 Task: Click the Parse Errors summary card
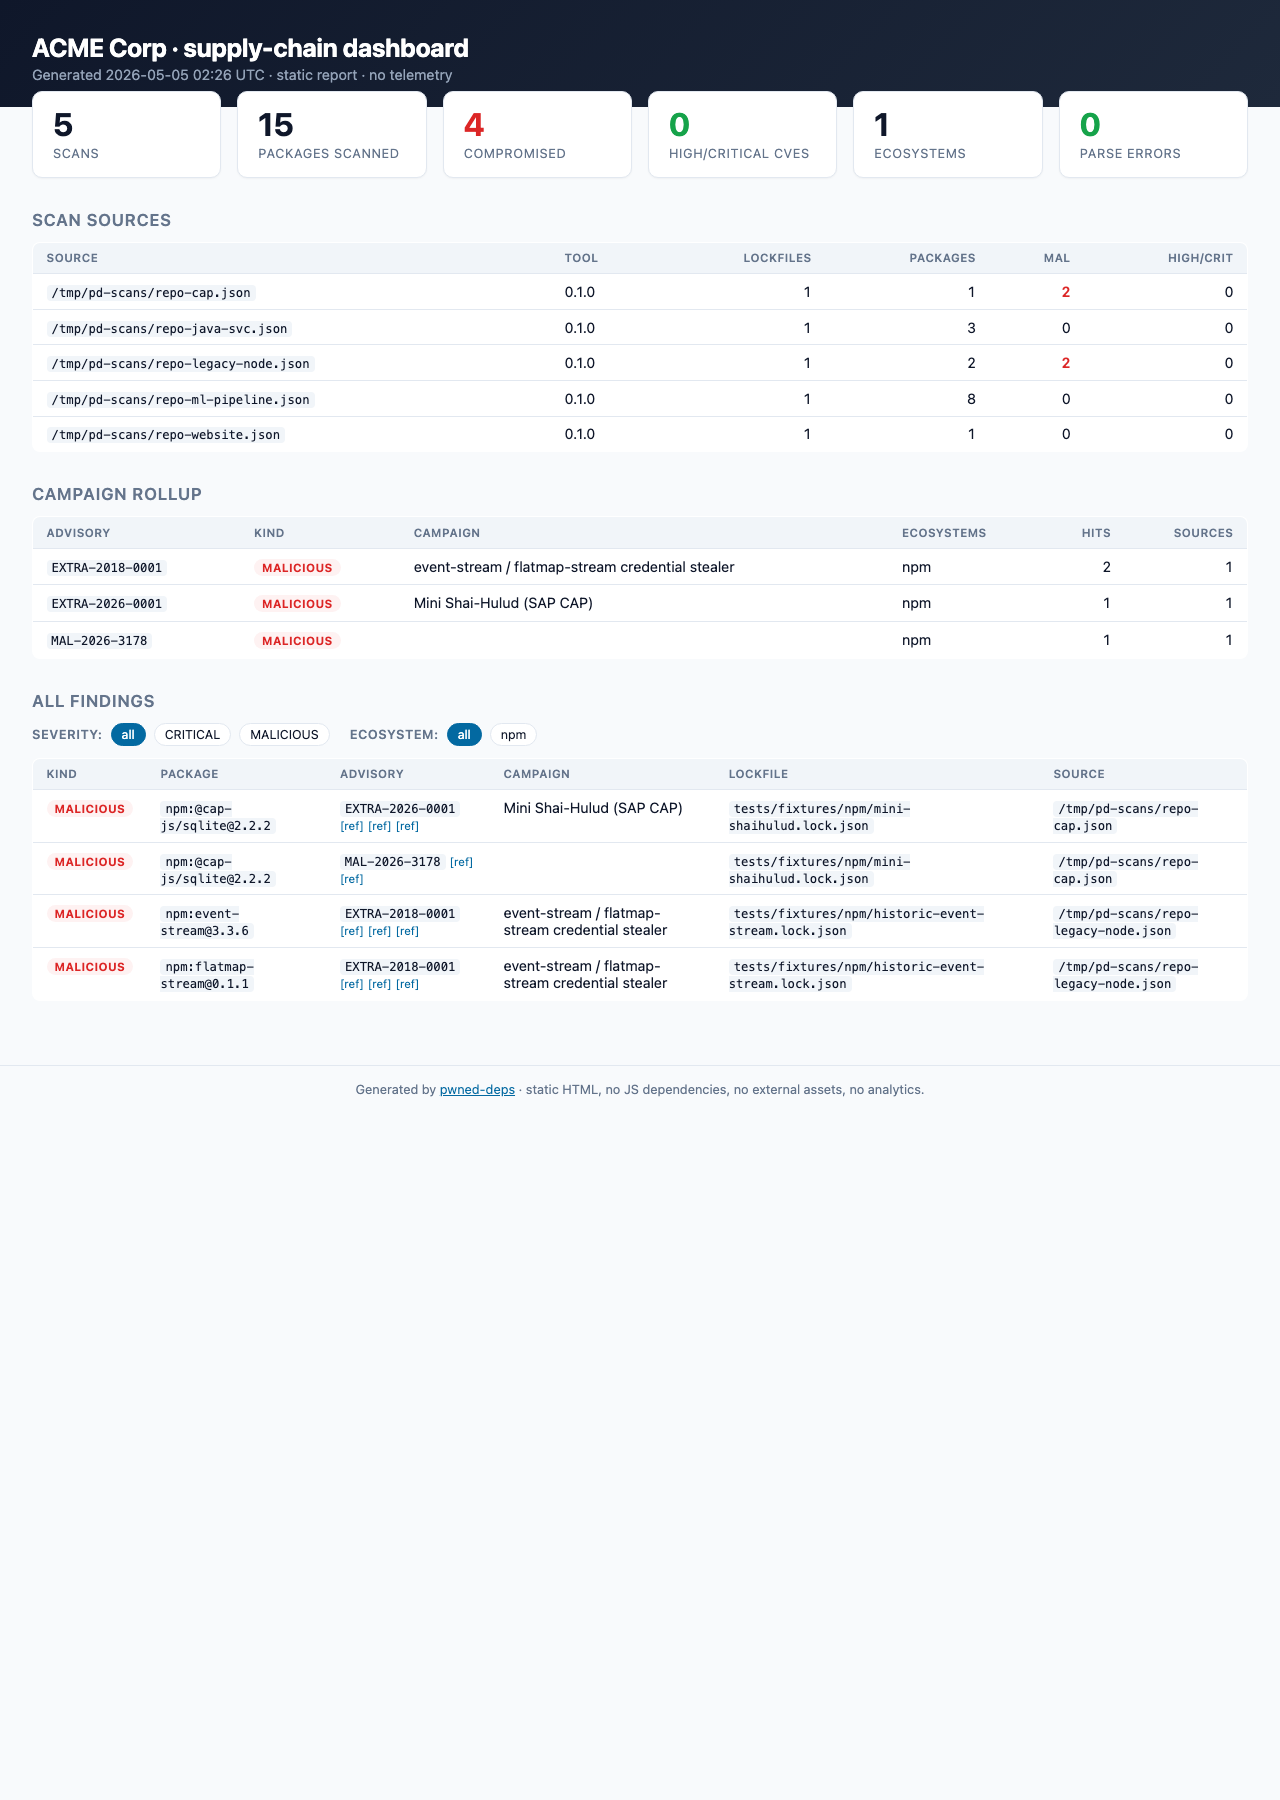pyautogui.click(x=1153, y=135)
